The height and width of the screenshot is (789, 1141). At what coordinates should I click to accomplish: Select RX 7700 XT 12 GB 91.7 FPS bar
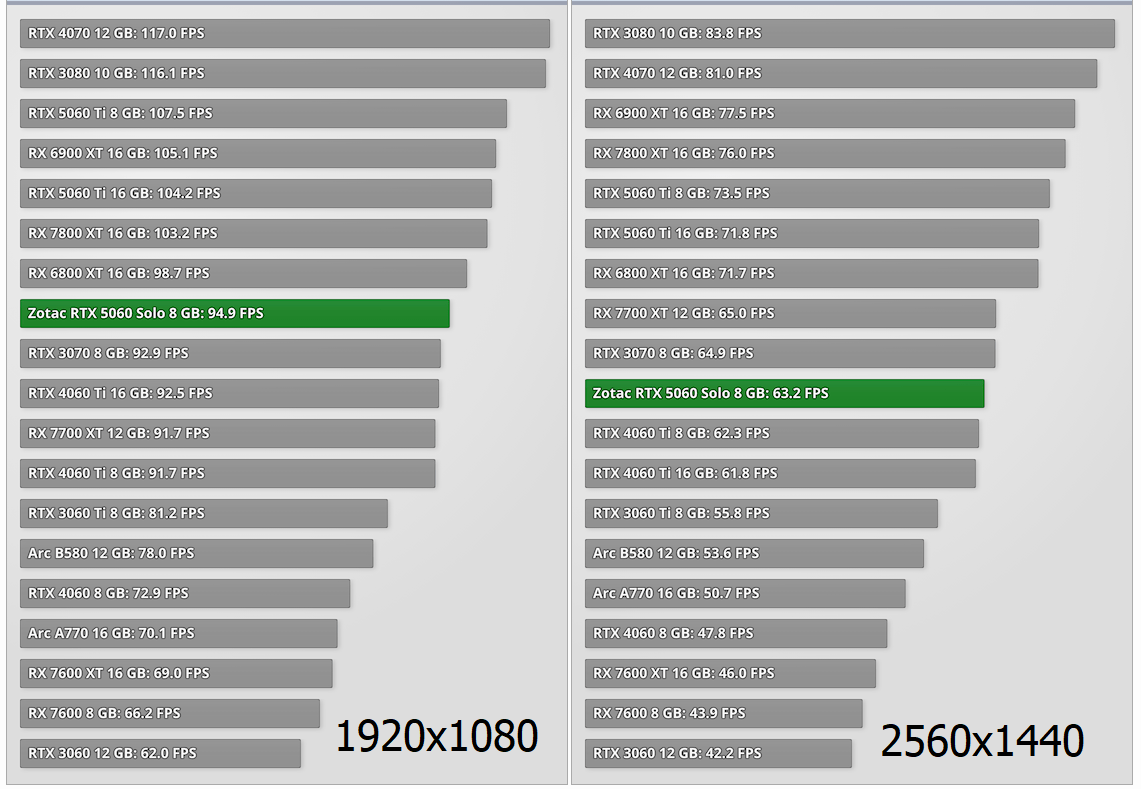coord(228,434)
